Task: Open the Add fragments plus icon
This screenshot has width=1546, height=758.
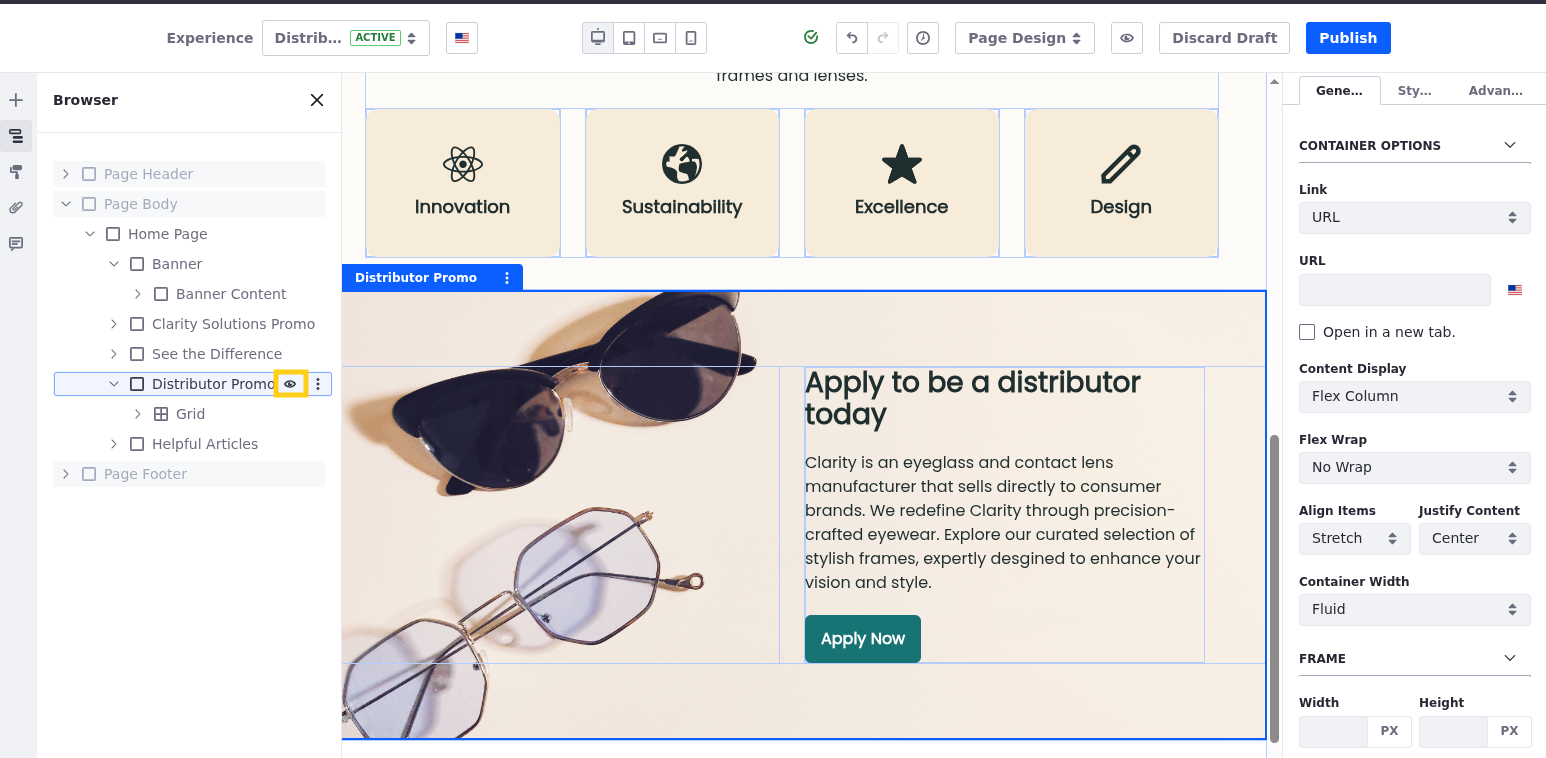Action: 16,100
